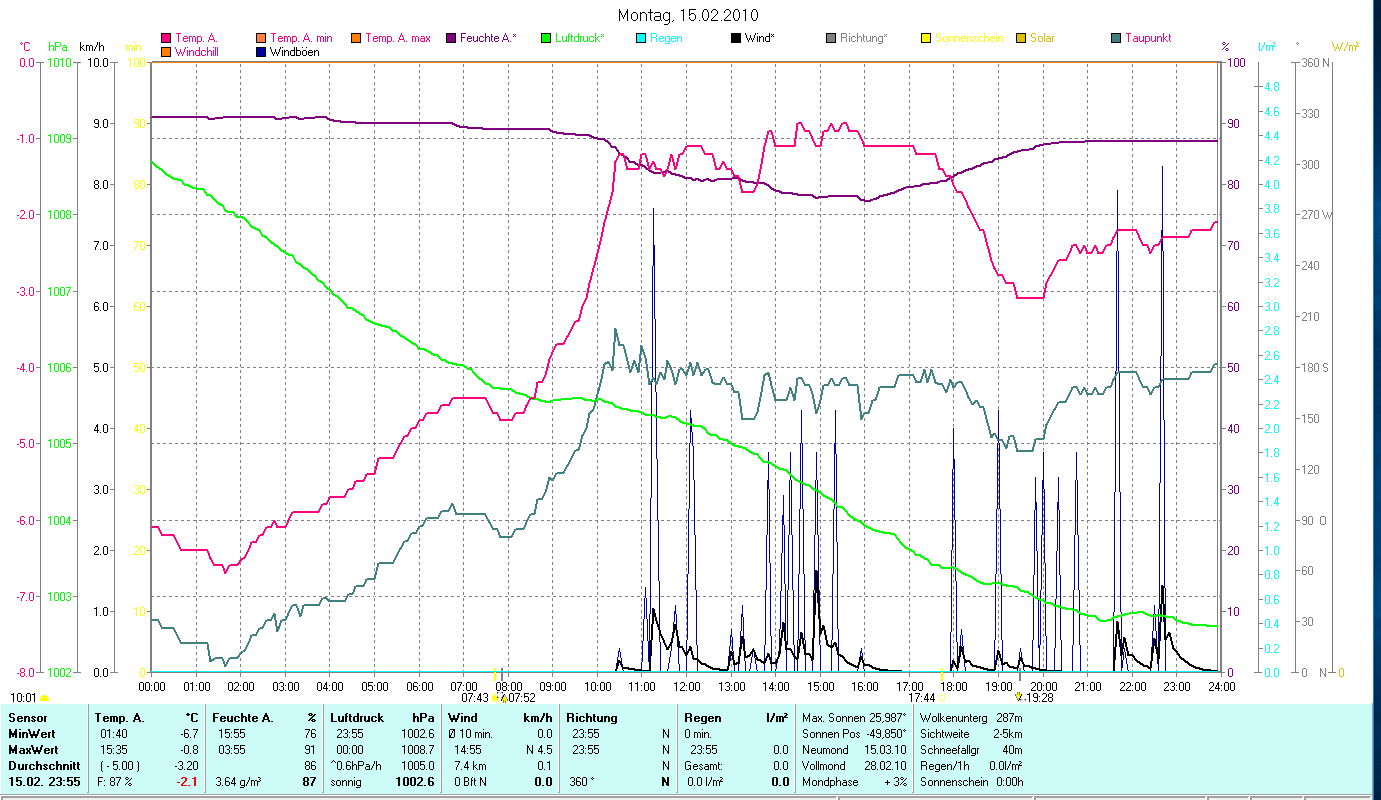
Task: Click the sun icon beside 10:01
Action: (x=44, y=698)
